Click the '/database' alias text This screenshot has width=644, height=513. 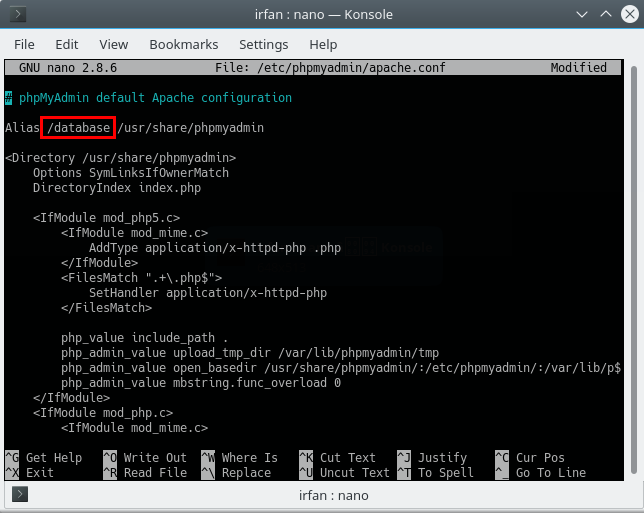point(78,128)
